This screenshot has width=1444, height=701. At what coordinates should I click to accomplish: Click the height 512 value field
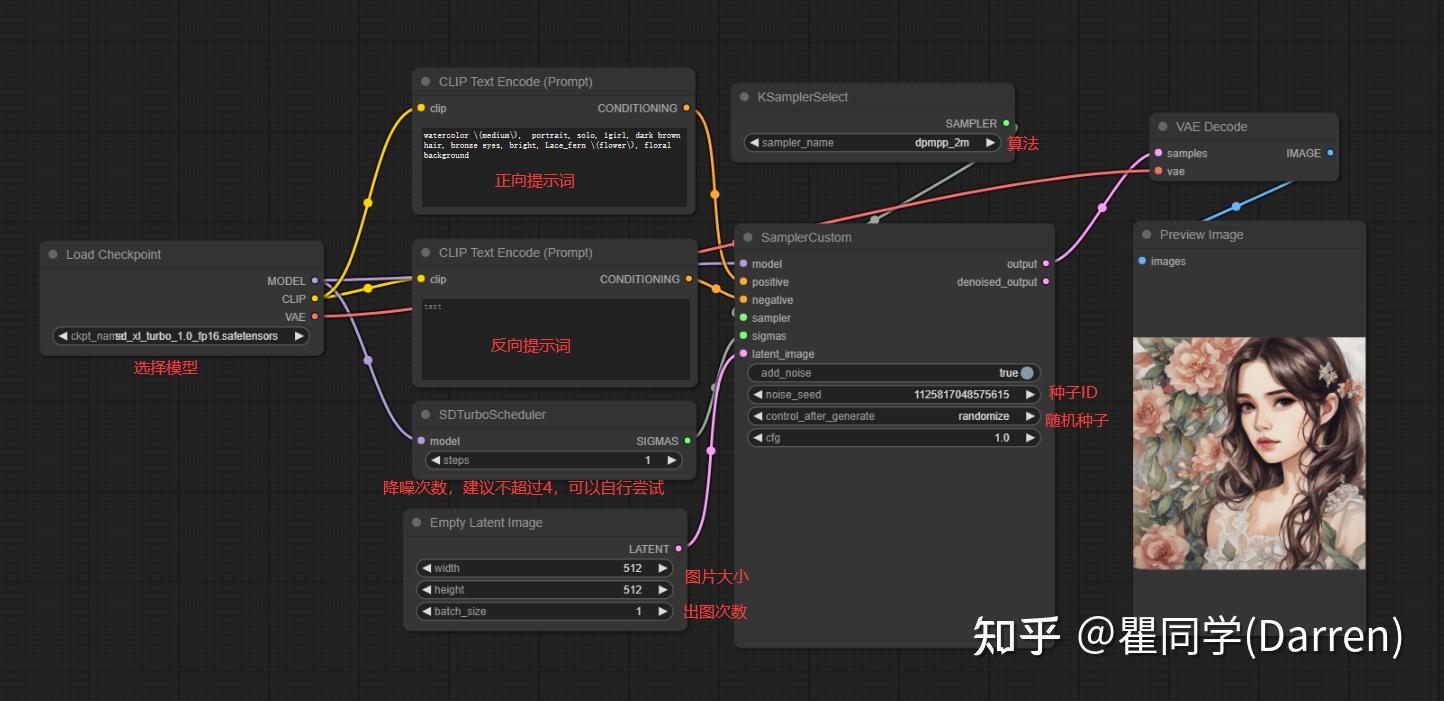(545, 590)
